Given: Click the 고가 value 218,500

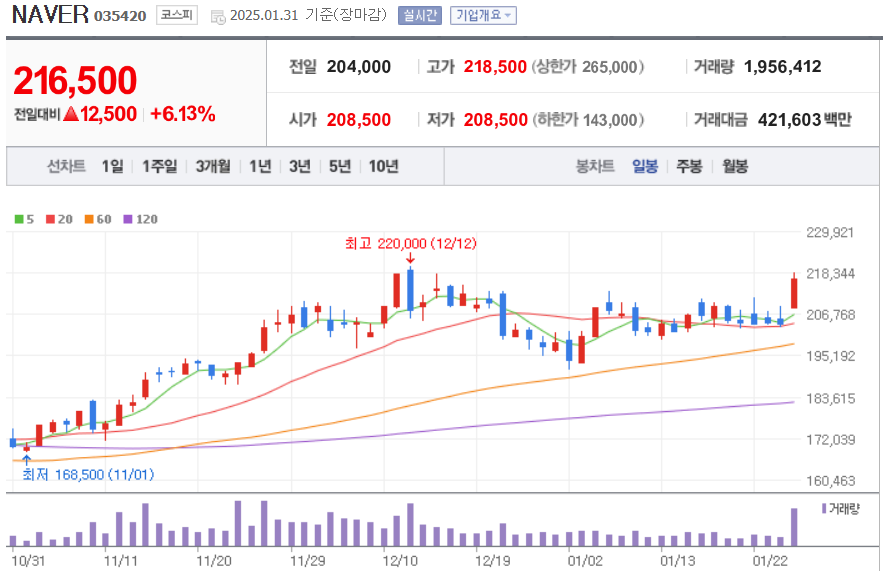Looking at the screenshot, I should click(x=495, y=67).
